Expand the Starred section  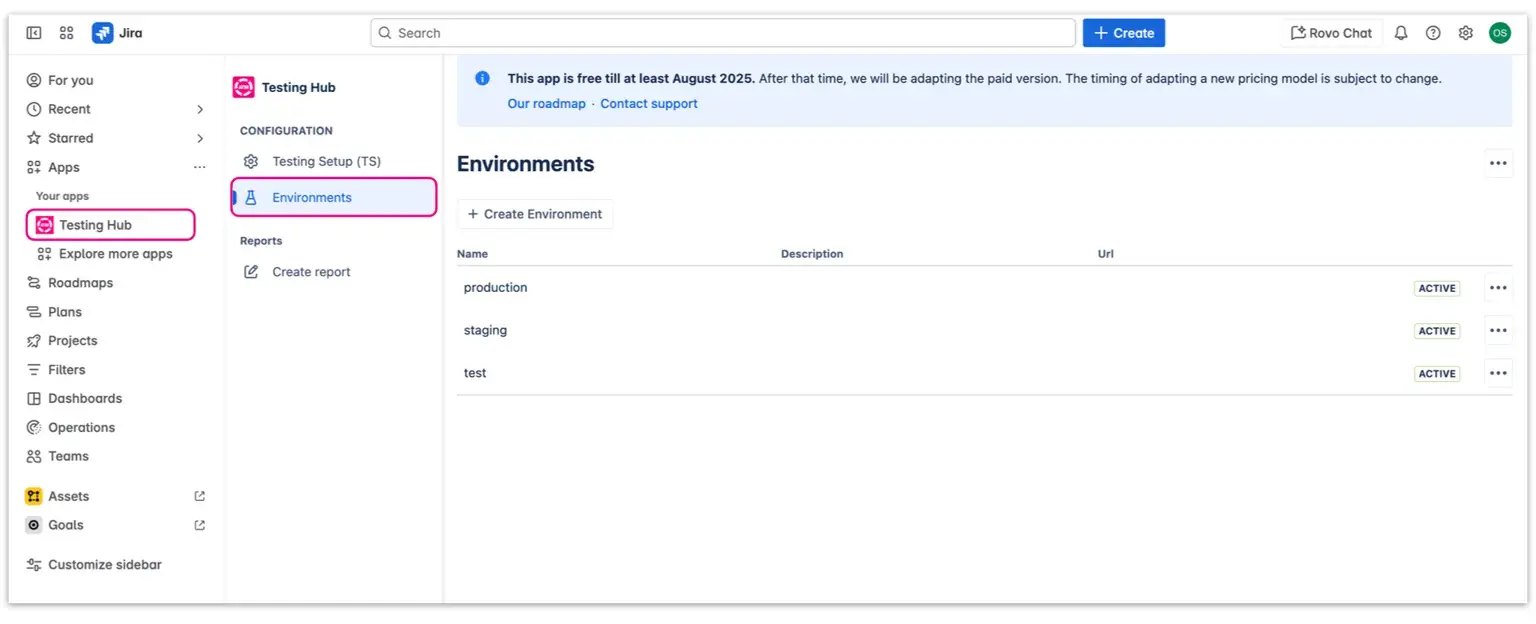pos(200,137)
